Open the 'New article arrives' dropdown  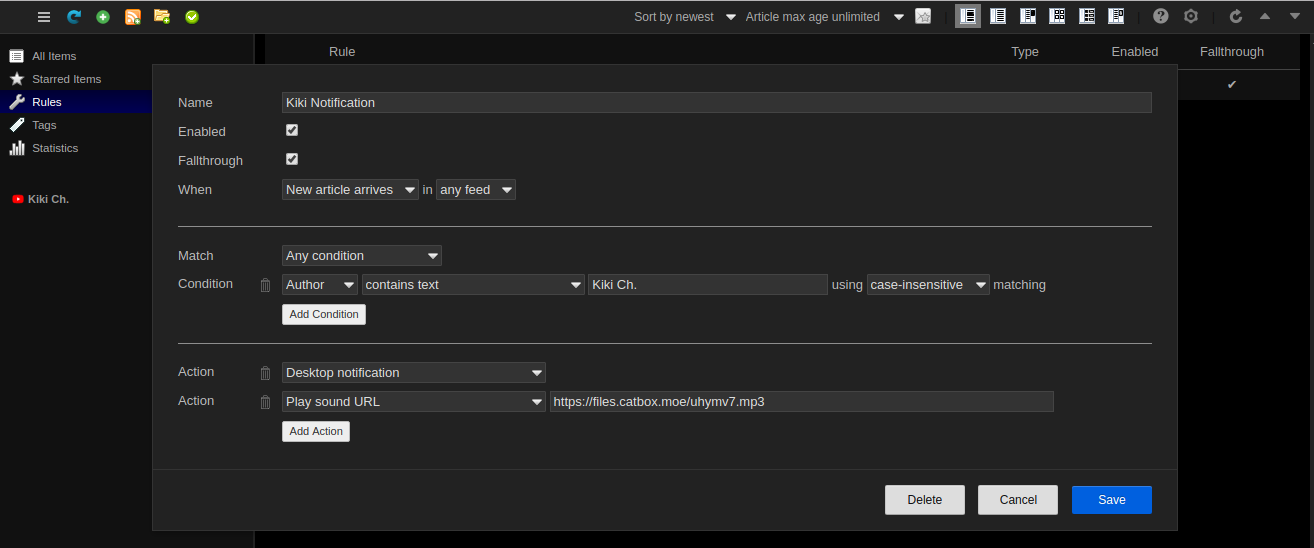(x=350, y=190)
